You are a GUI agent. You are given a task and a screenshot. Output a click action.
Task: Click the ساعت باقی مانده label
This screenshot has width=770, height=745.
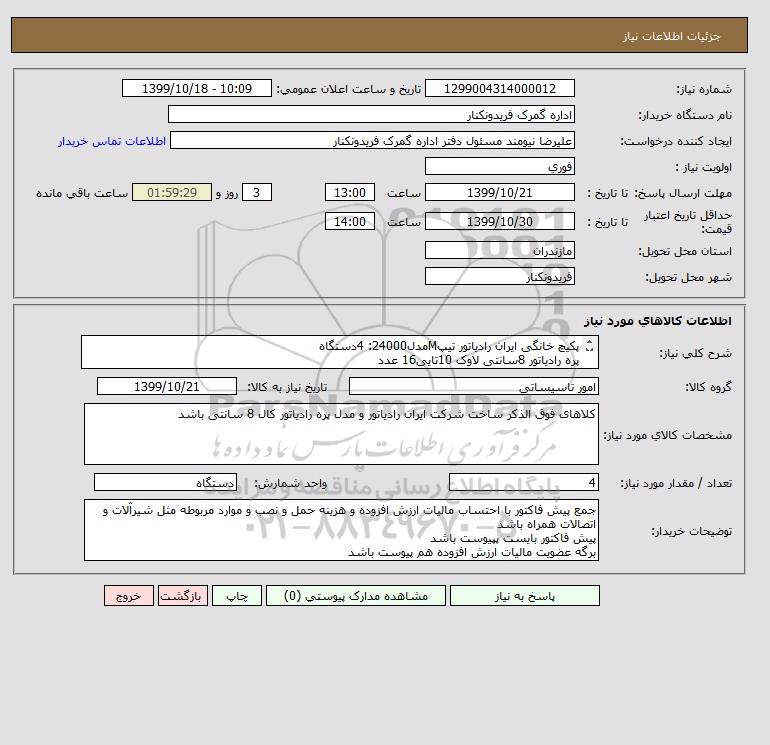pyautogui.click(x=82, y=193)
